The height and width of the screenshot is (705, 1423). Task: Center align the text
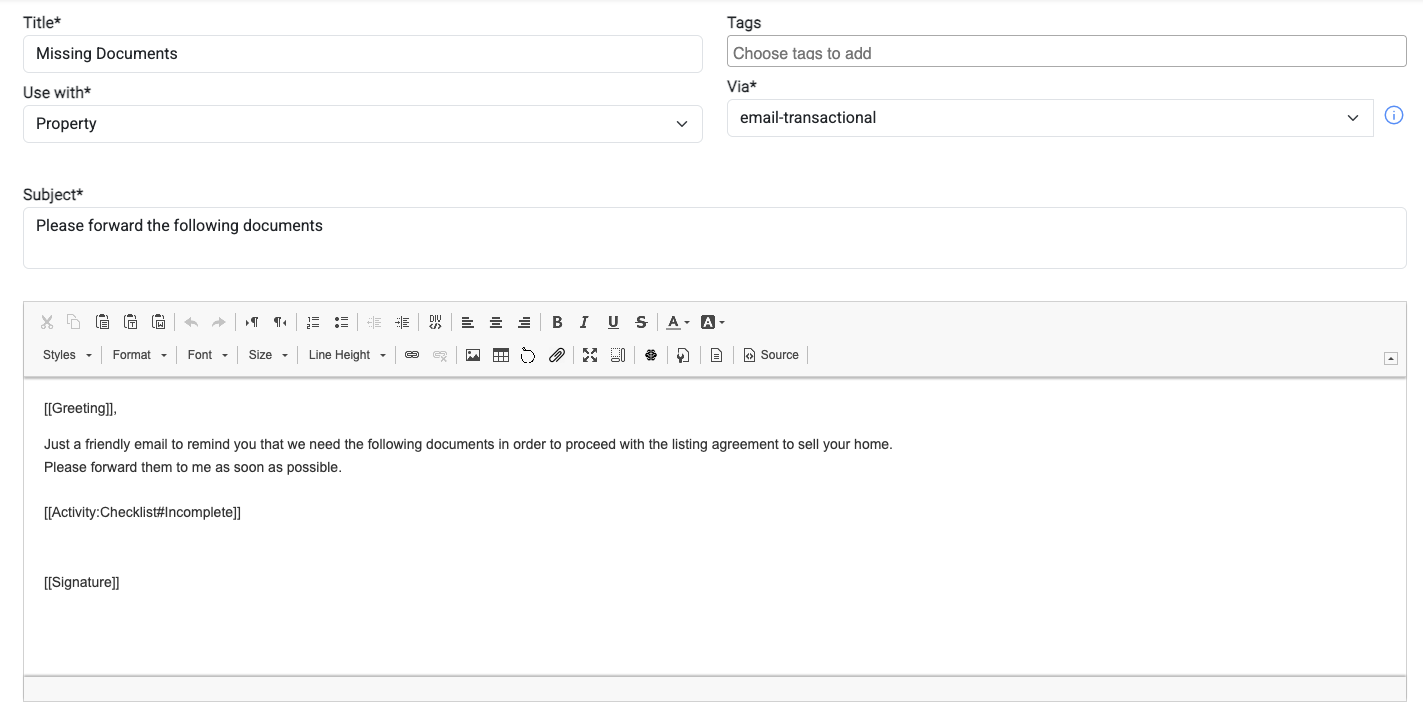point(495,322)
